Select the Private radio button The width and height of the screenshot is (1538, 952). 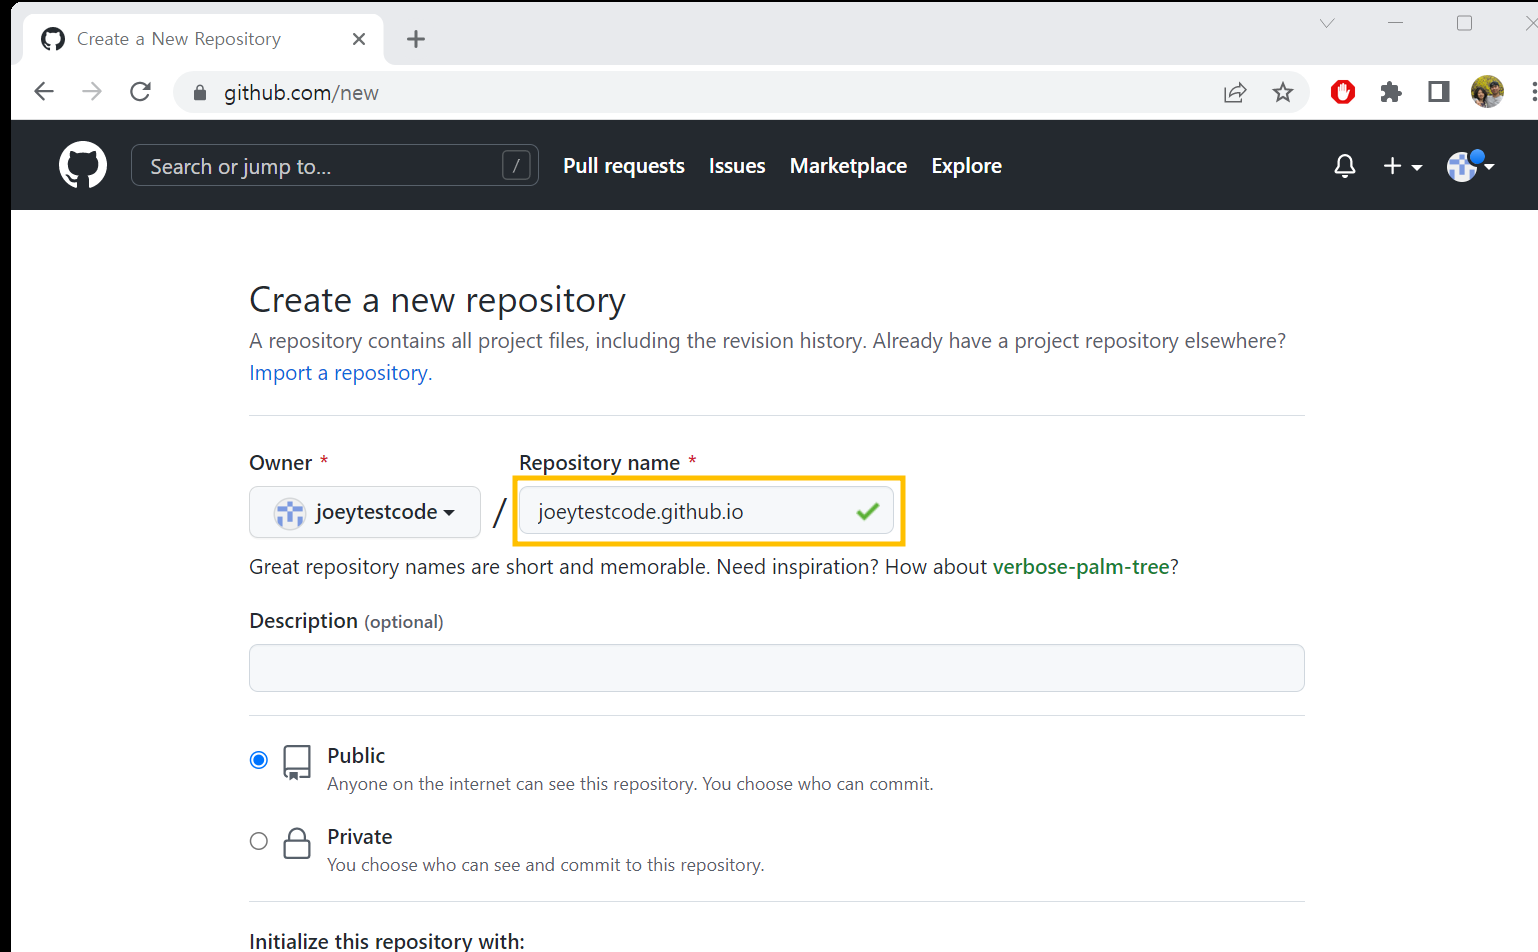point(259,841)
